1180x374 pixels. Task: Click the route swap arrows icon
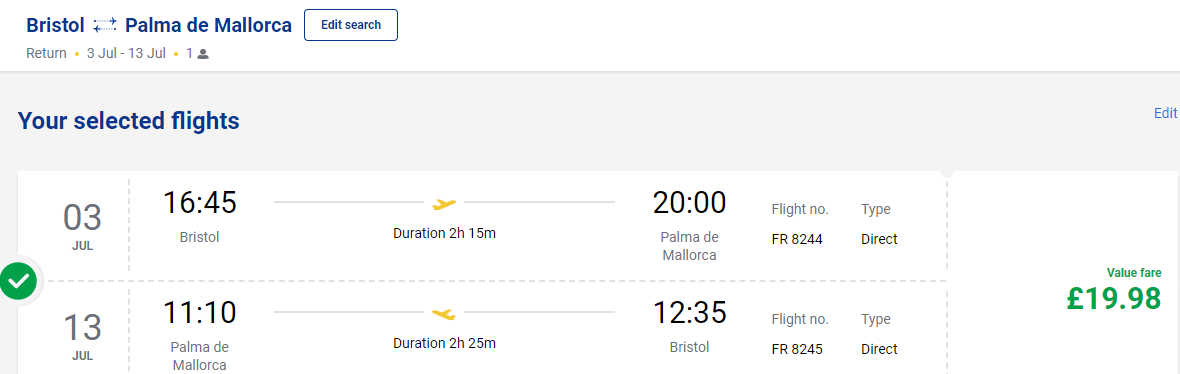click(105, 26)
